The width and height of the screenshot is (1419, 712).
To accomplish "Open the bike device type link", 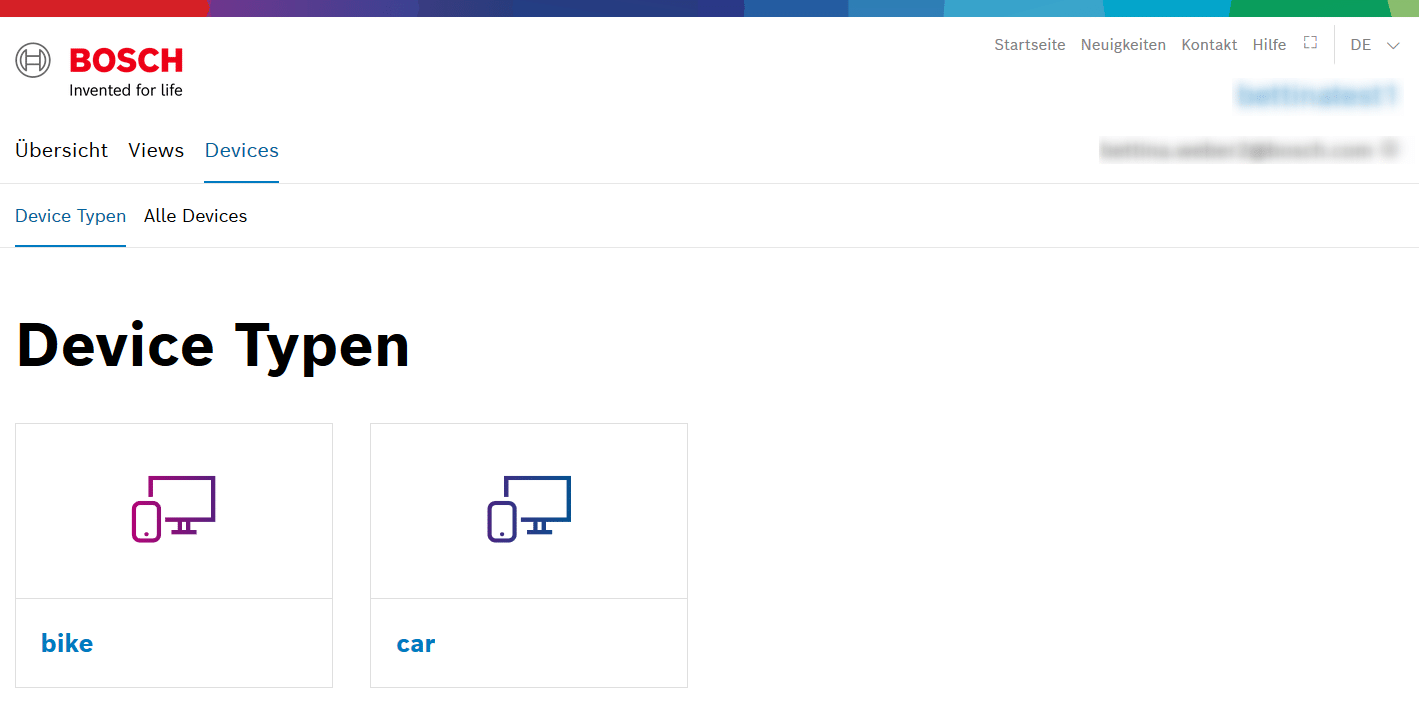I will coord(67,643).
